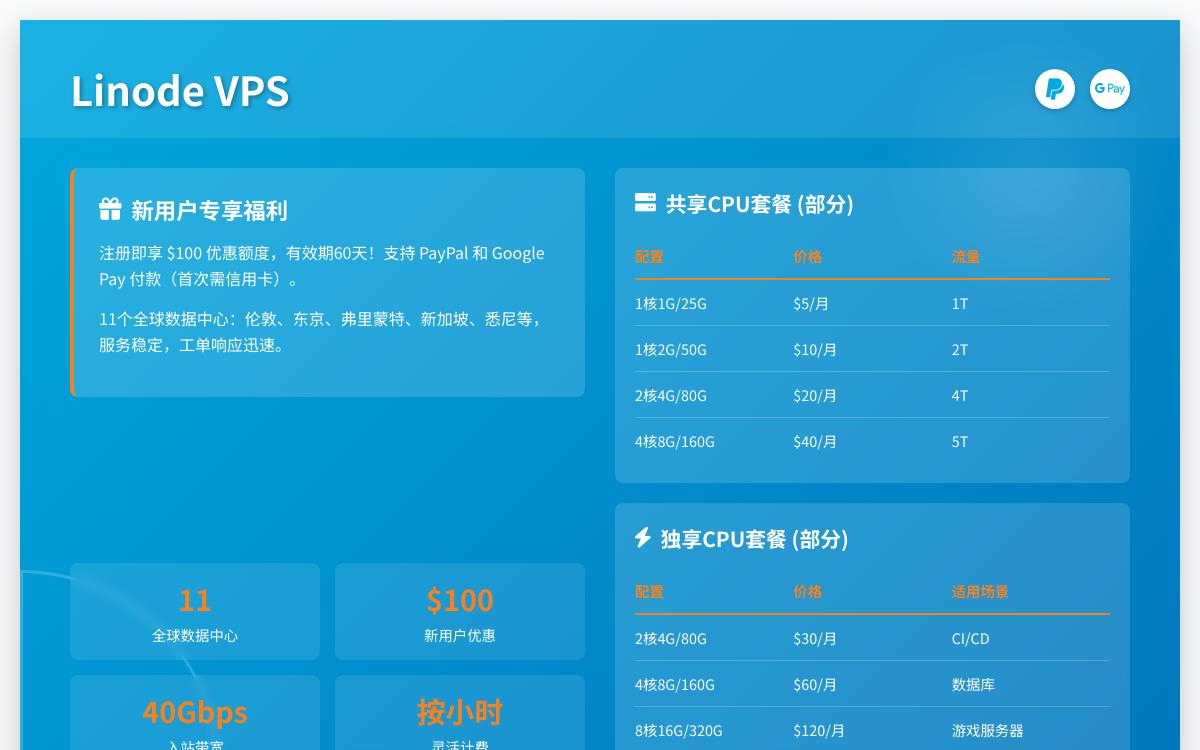
Task: Click the 配置 header in shared CPU table
Action: (649, 257)
